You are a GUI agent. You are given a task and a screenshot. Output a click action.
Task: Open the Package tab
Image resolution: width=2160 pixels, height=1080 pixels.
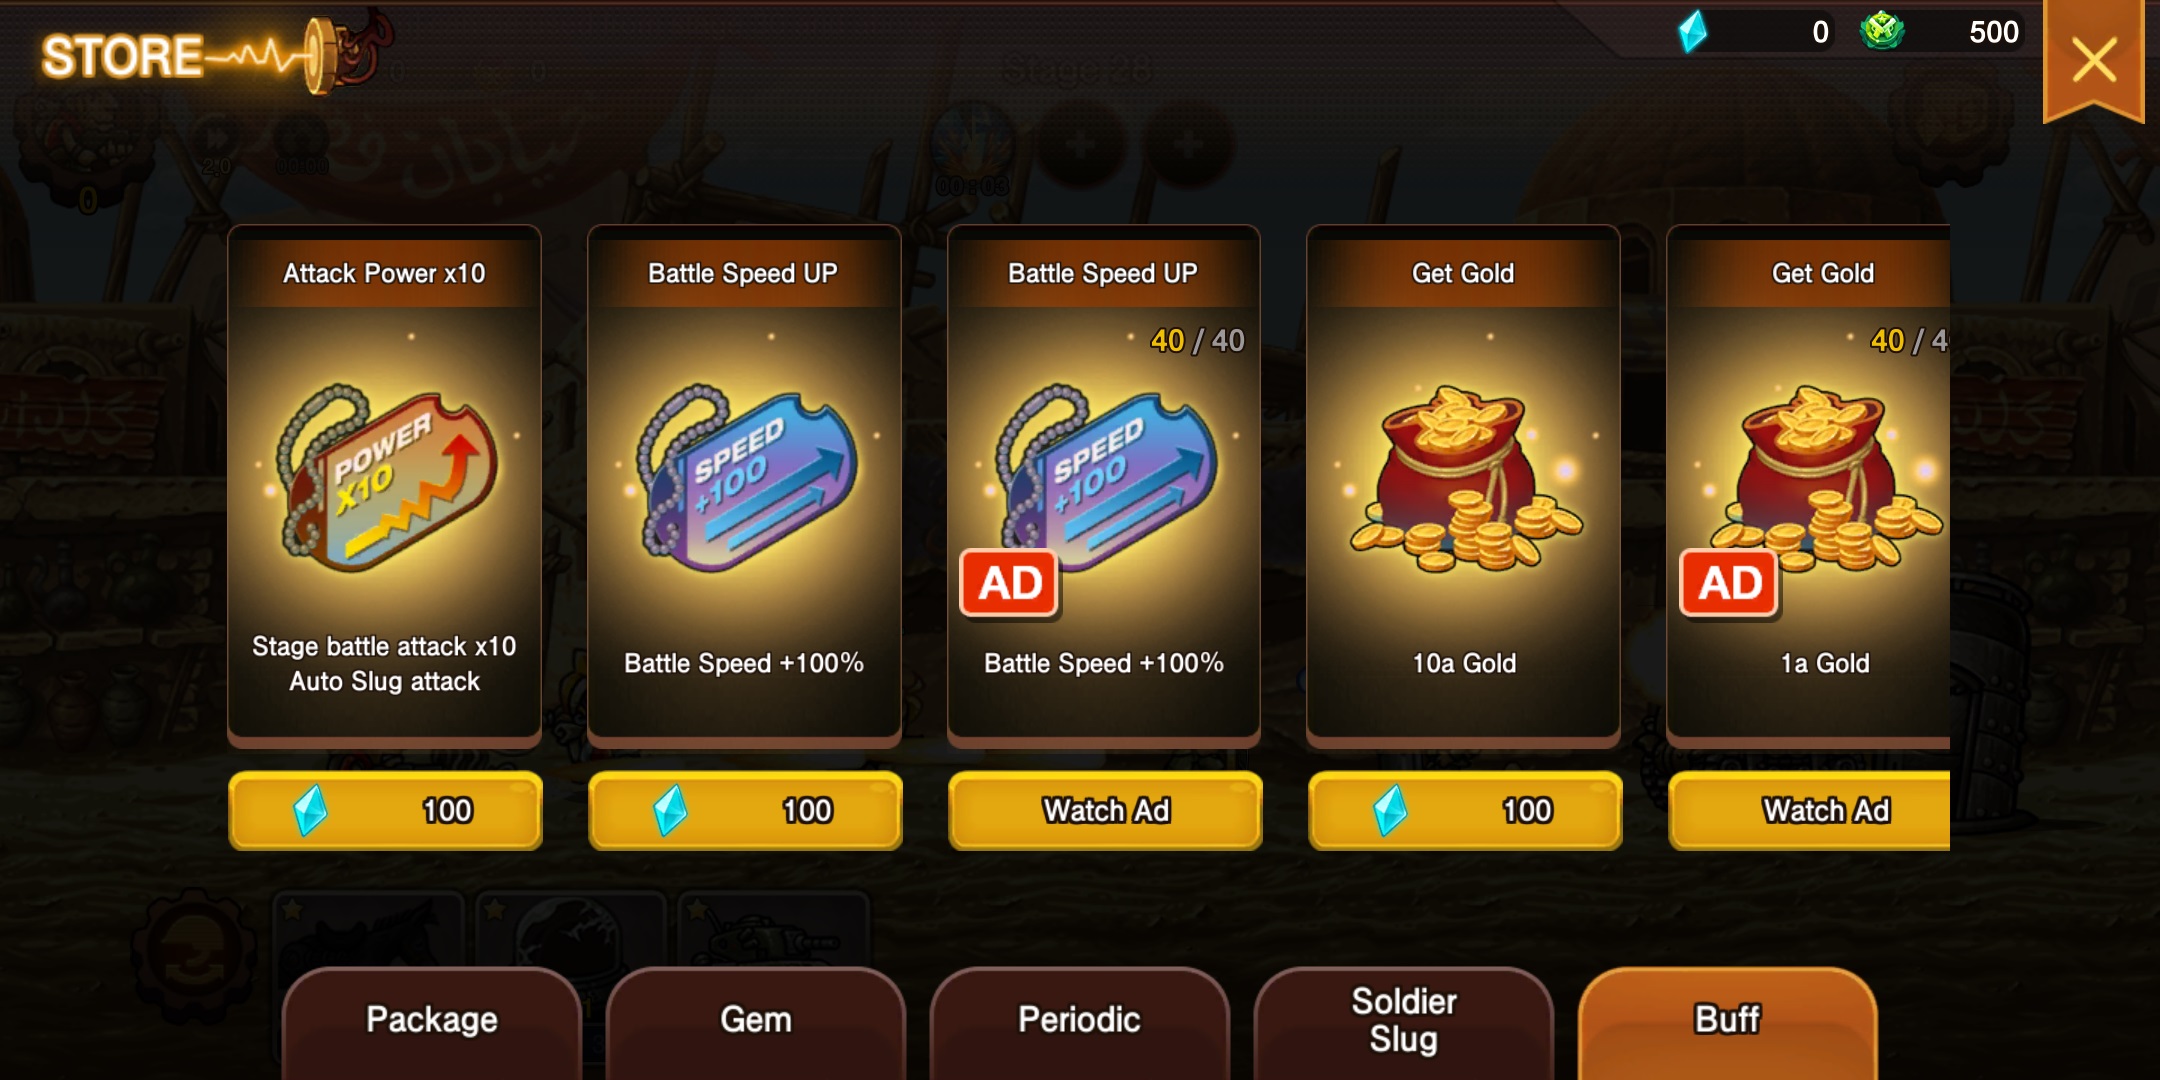point(432,1022)
